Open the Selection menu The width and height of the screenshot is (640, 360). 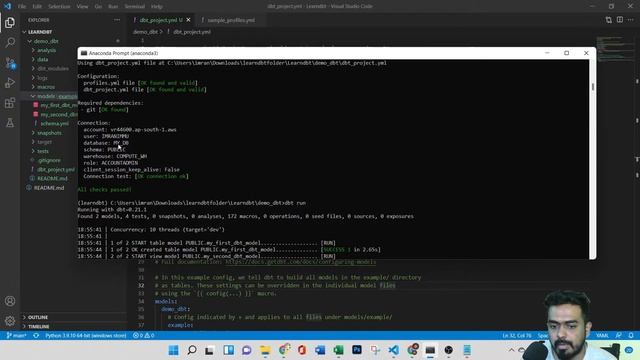[59, 7]
